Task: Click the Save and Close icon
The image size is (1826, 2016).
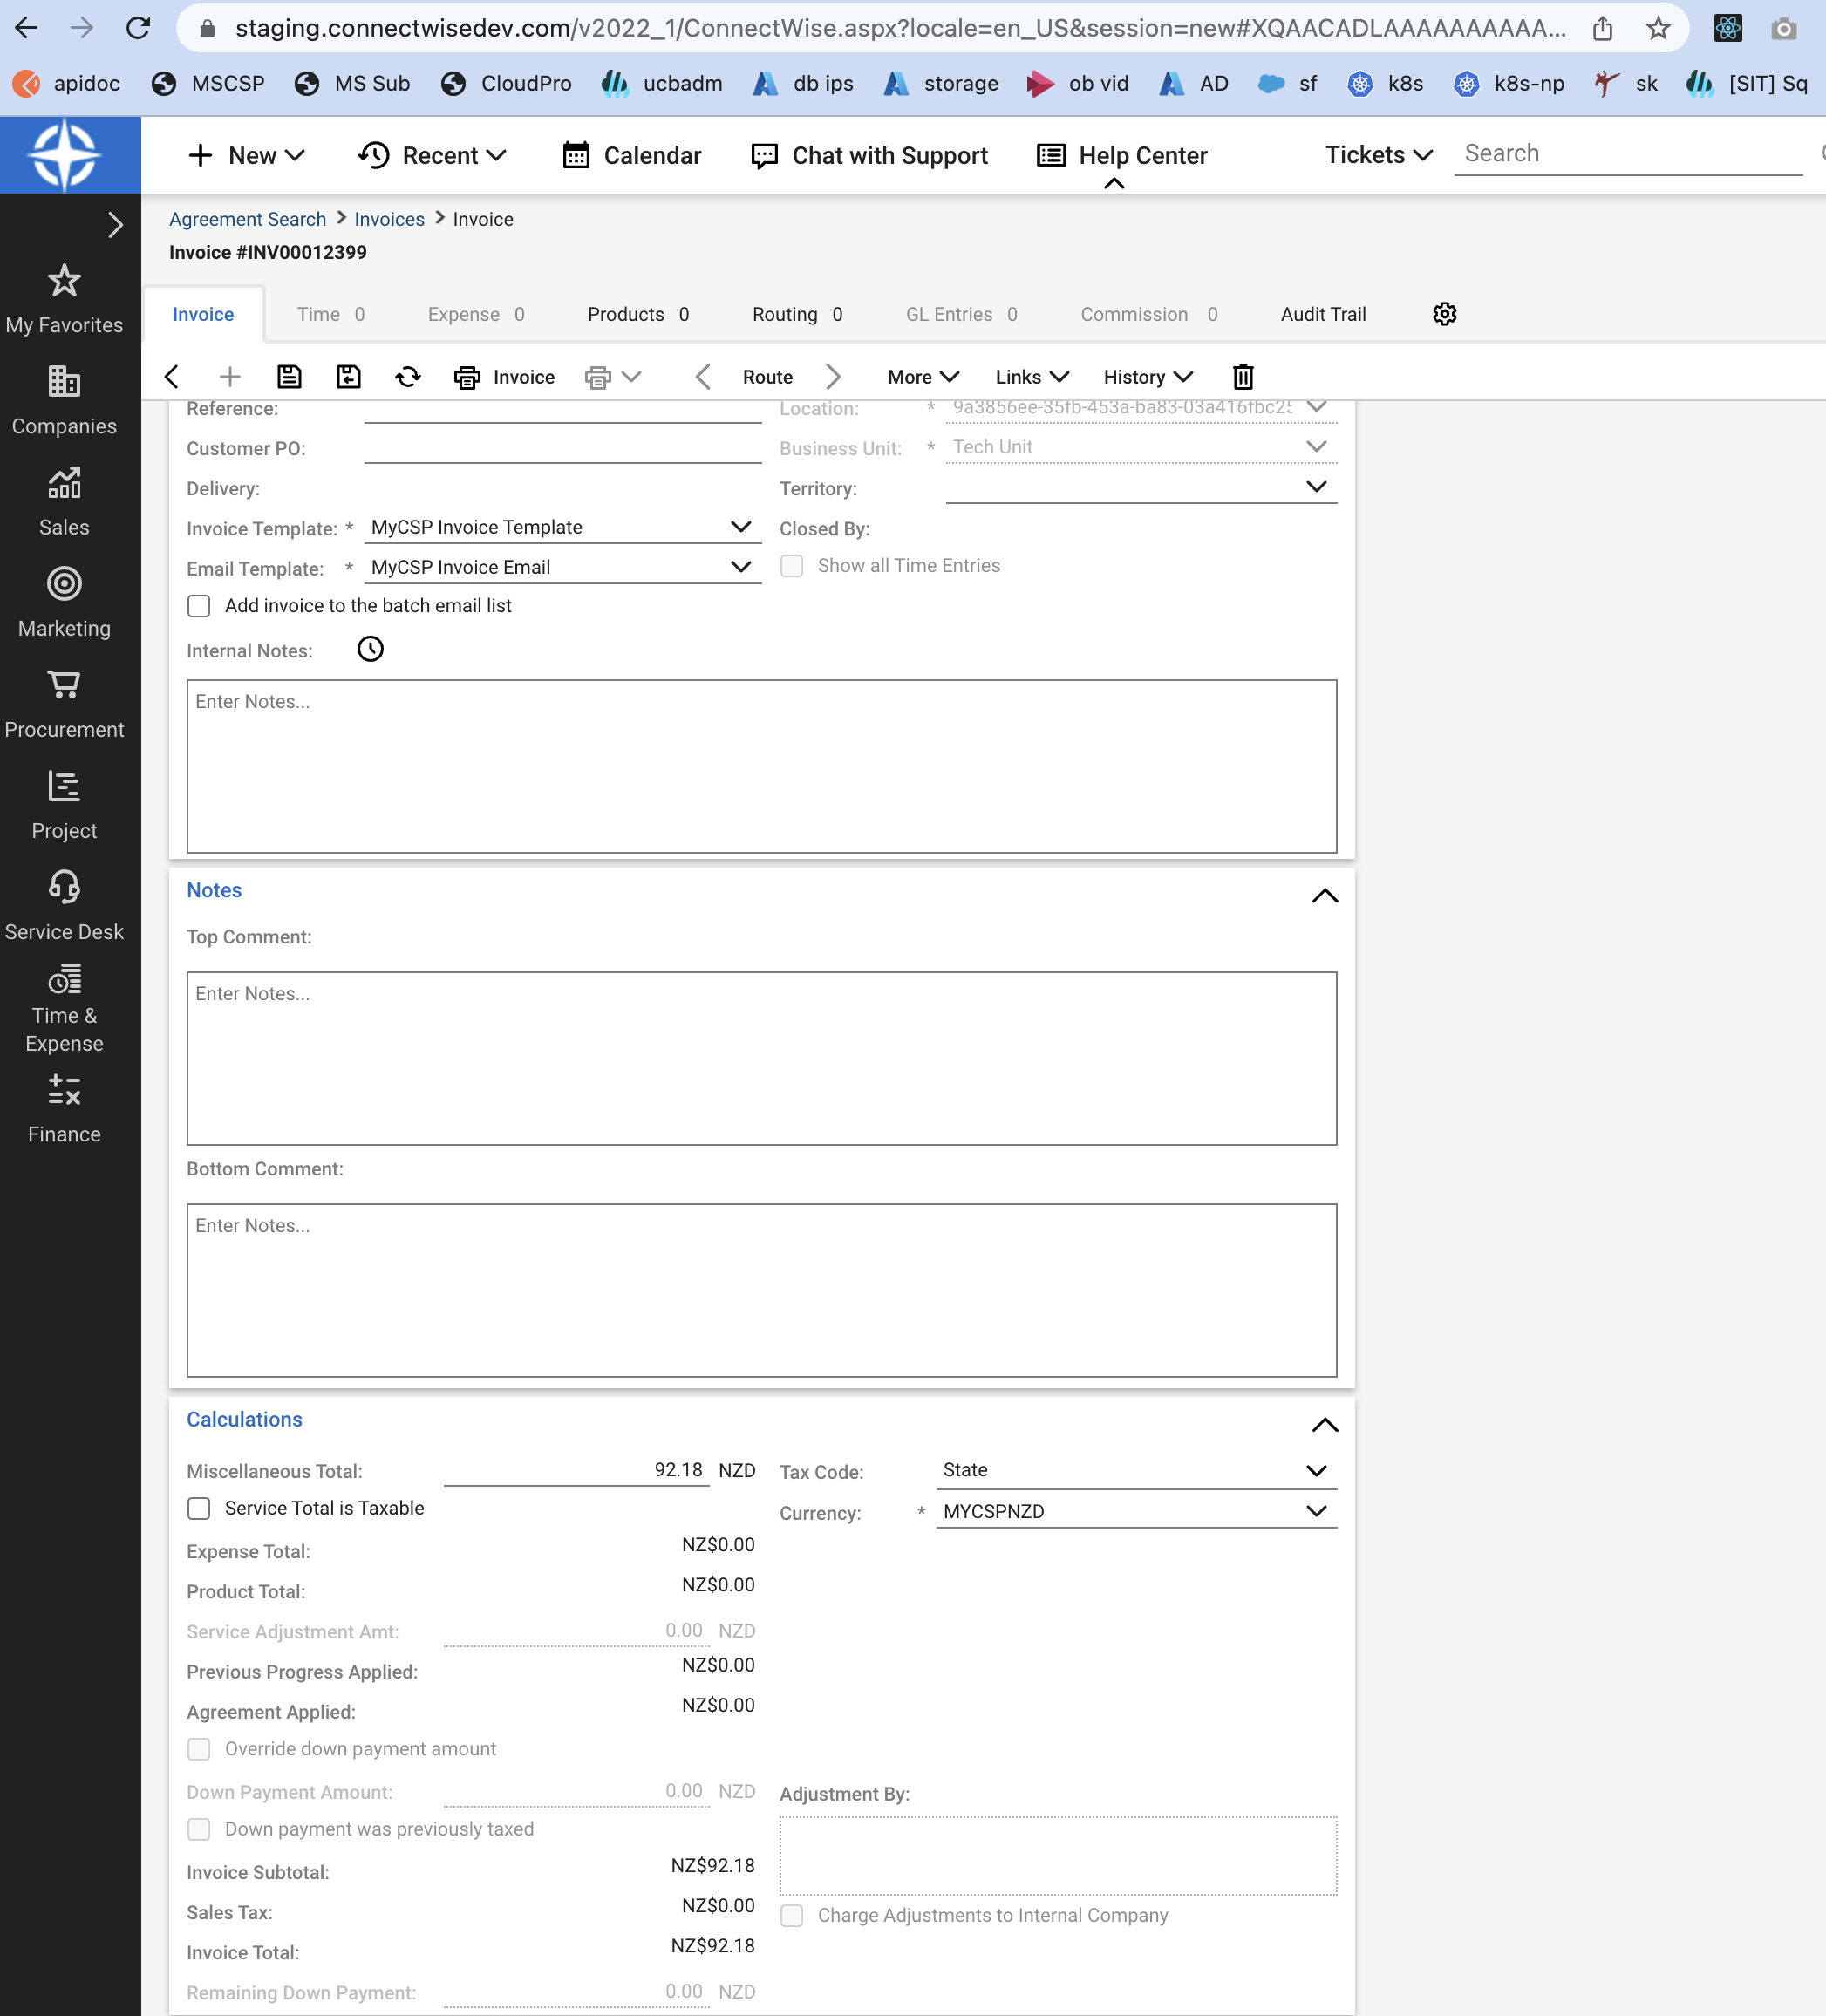Action: click(x=348, y=377)
